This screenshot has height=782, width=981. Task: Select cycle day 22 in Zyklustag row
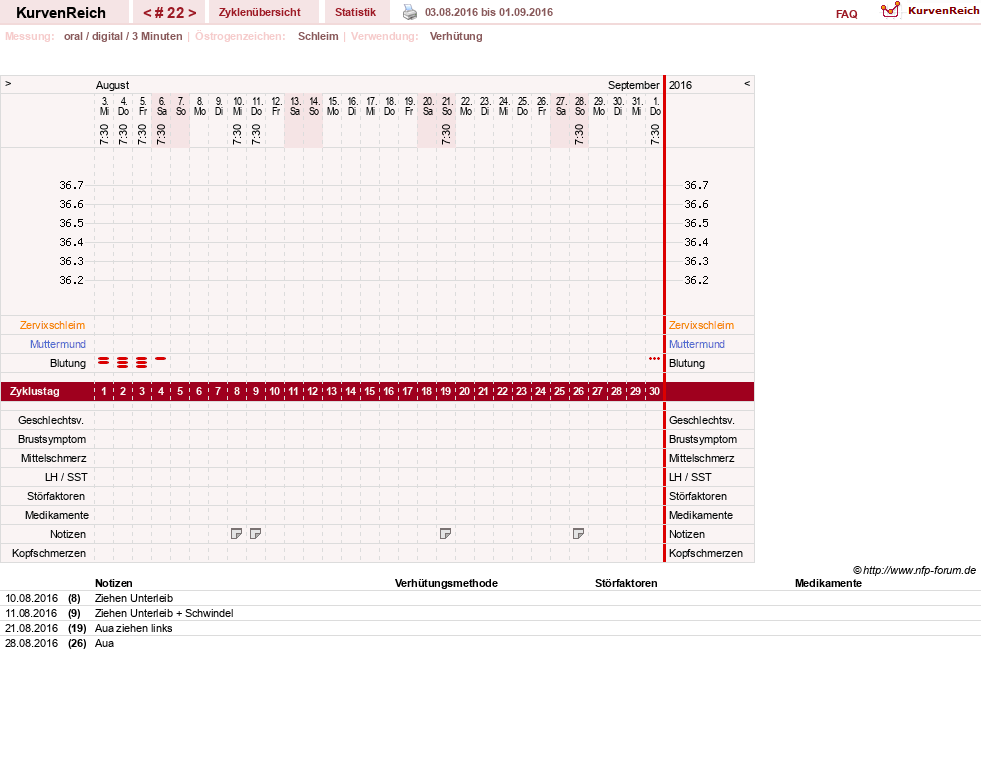tap(502, 391)
